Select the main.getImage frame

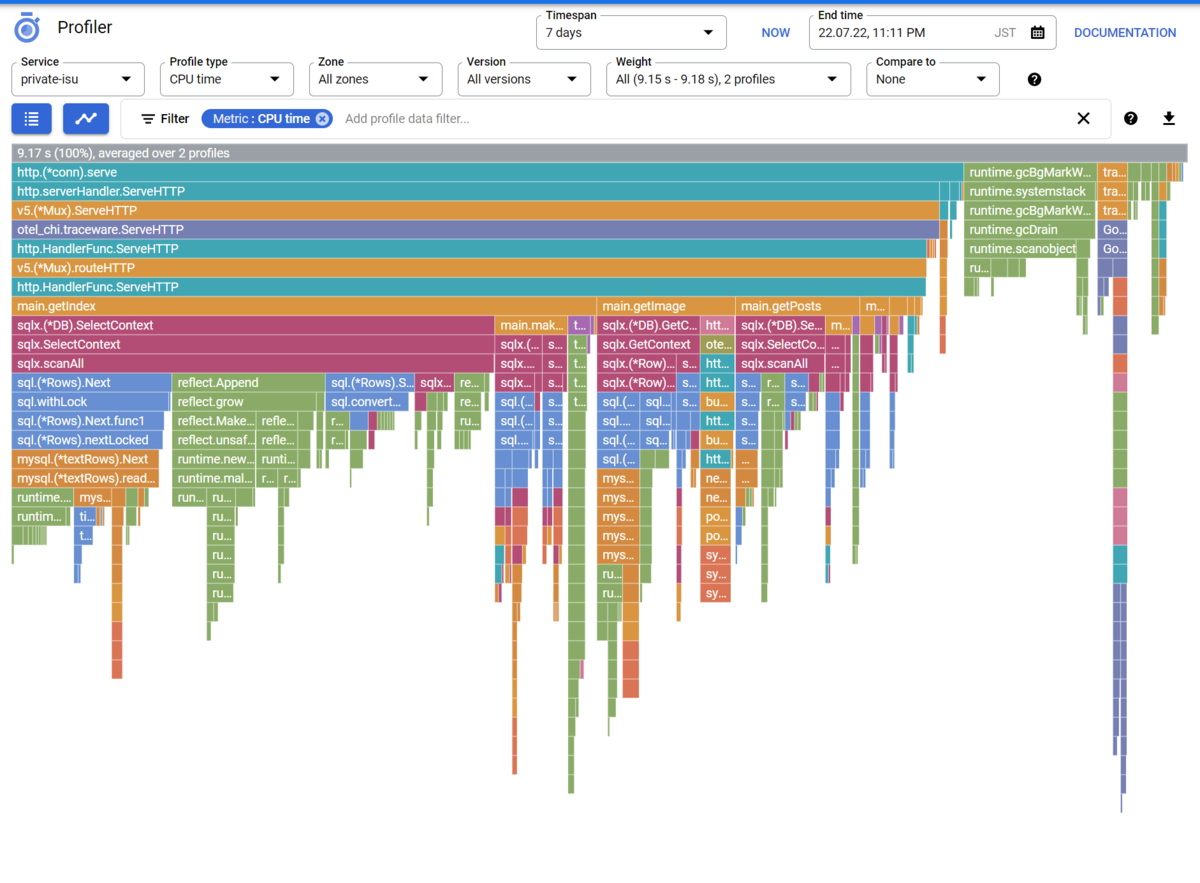667,306
